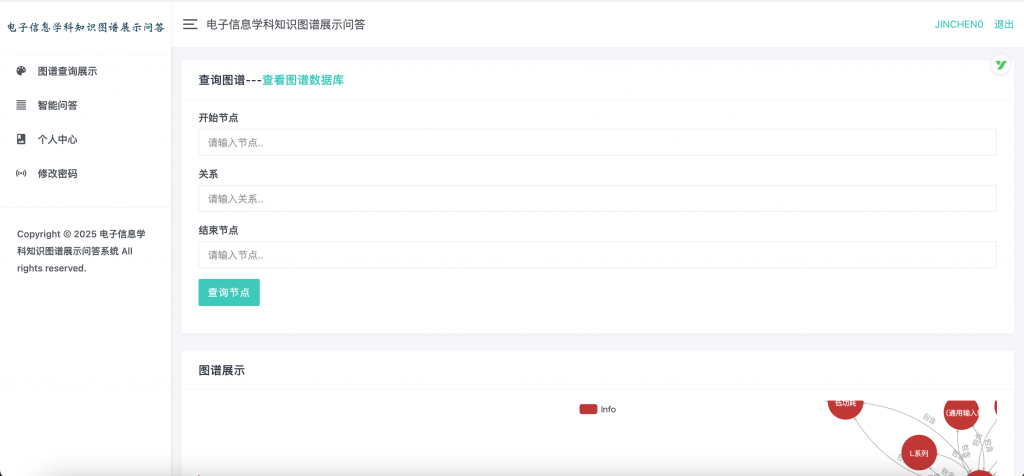The width and height of the screenshot is (1024, 476).
Task: Open the 查看图谱数据库 link
Action: pos(303,80)
